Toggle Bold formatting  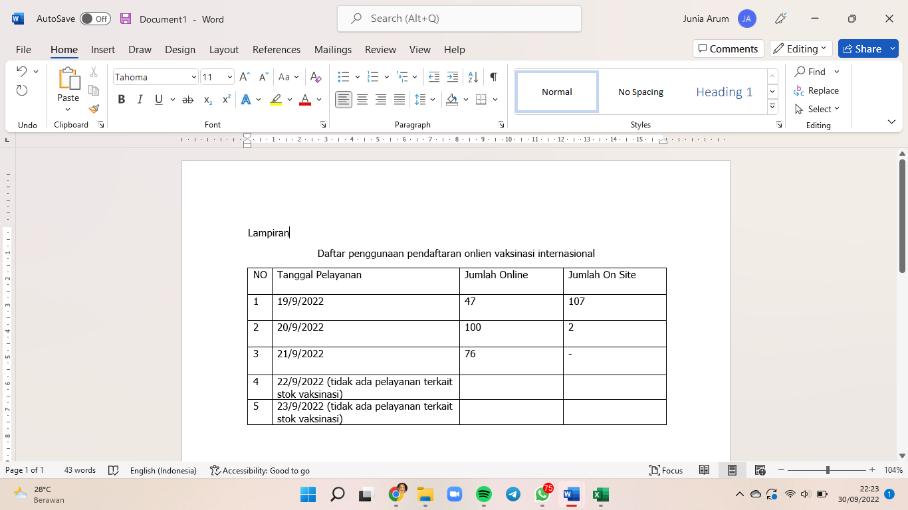pyautogui.click(x=121, y=100)
